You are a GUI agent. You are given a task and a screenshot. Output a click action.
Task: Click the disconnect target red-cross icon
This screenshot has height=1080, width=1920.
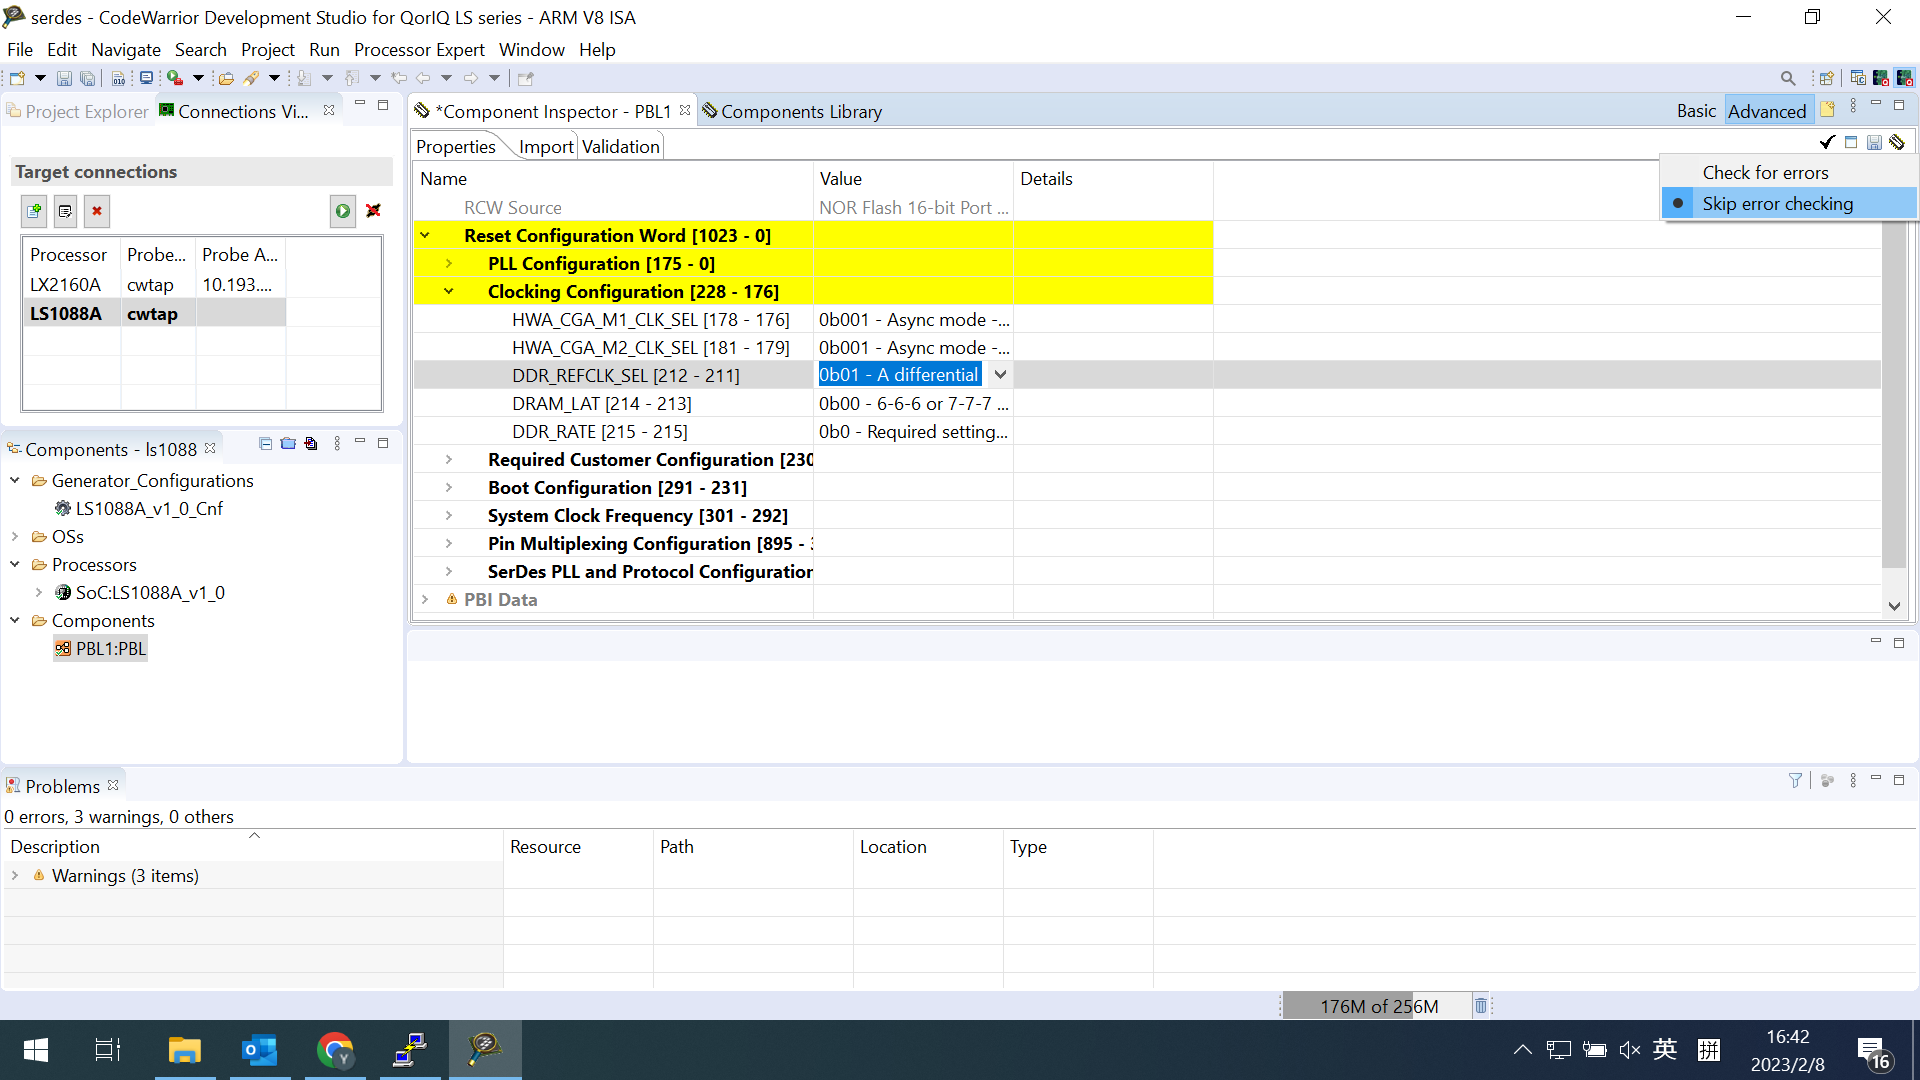tap(373, 211)
